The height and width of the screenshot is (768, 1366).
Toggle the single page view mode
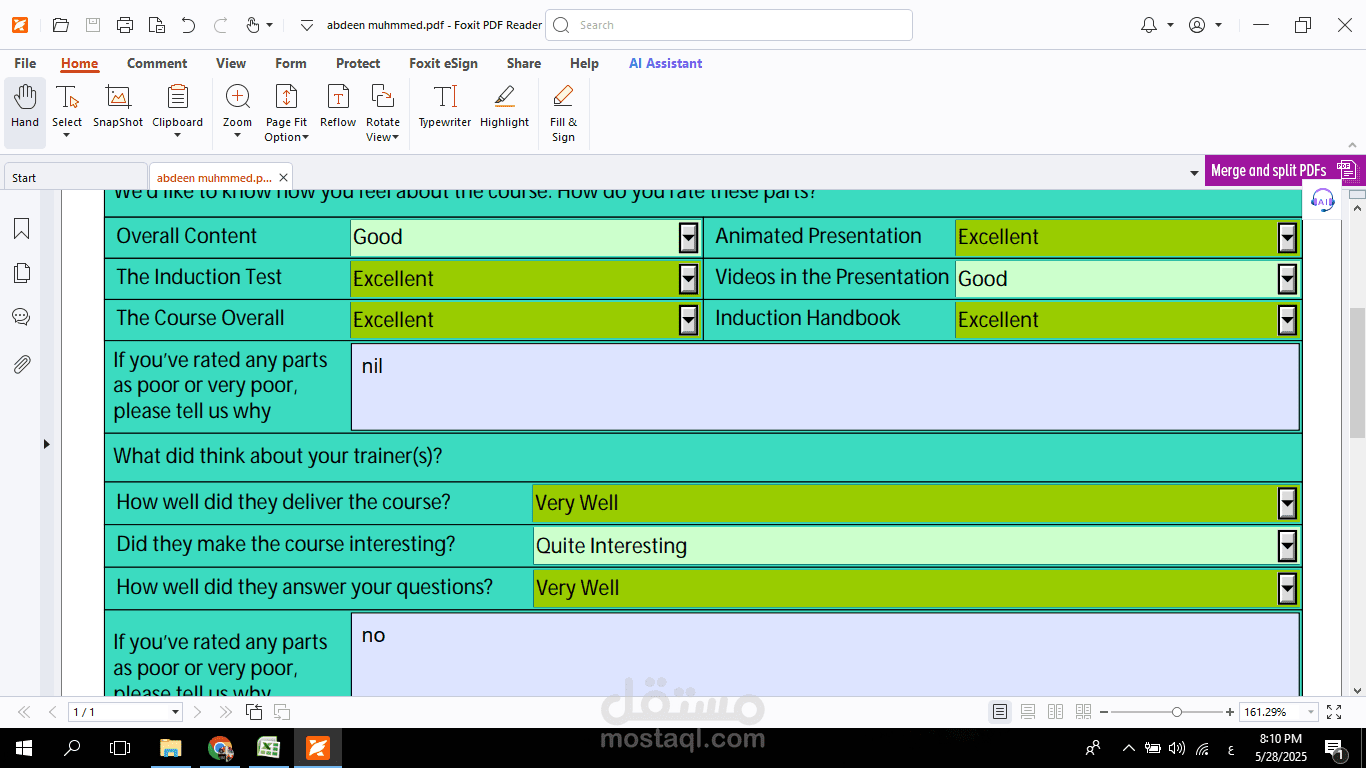[1000, 712]
